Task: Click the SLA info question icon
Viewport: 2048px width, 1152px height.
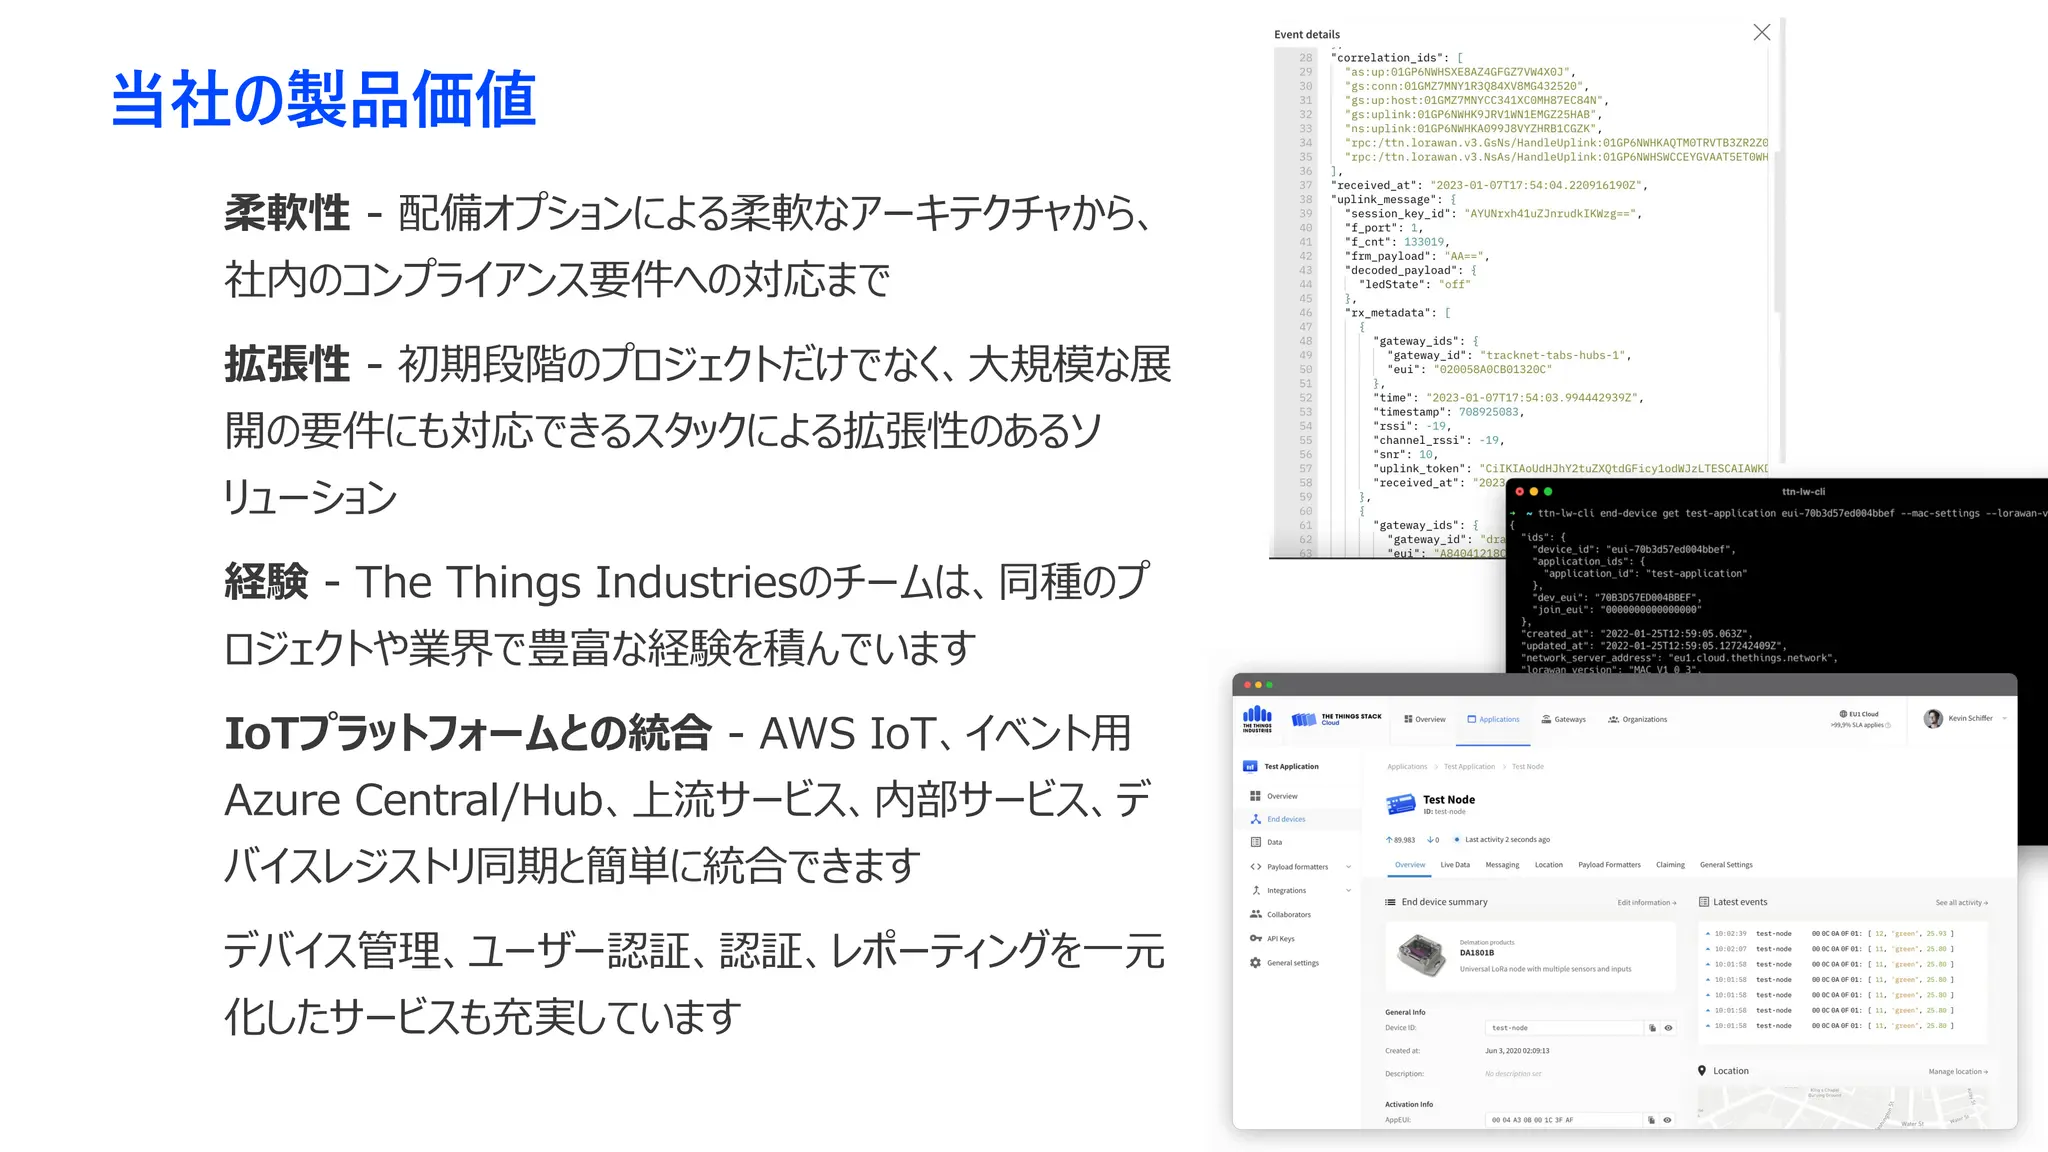Action: point(1887,725)
